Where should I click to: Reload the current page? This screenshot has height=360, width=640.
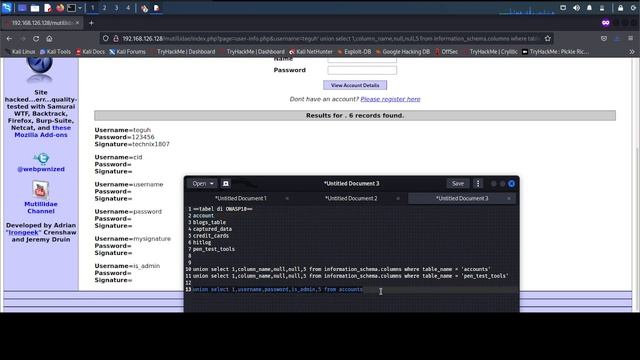(36, 38)
